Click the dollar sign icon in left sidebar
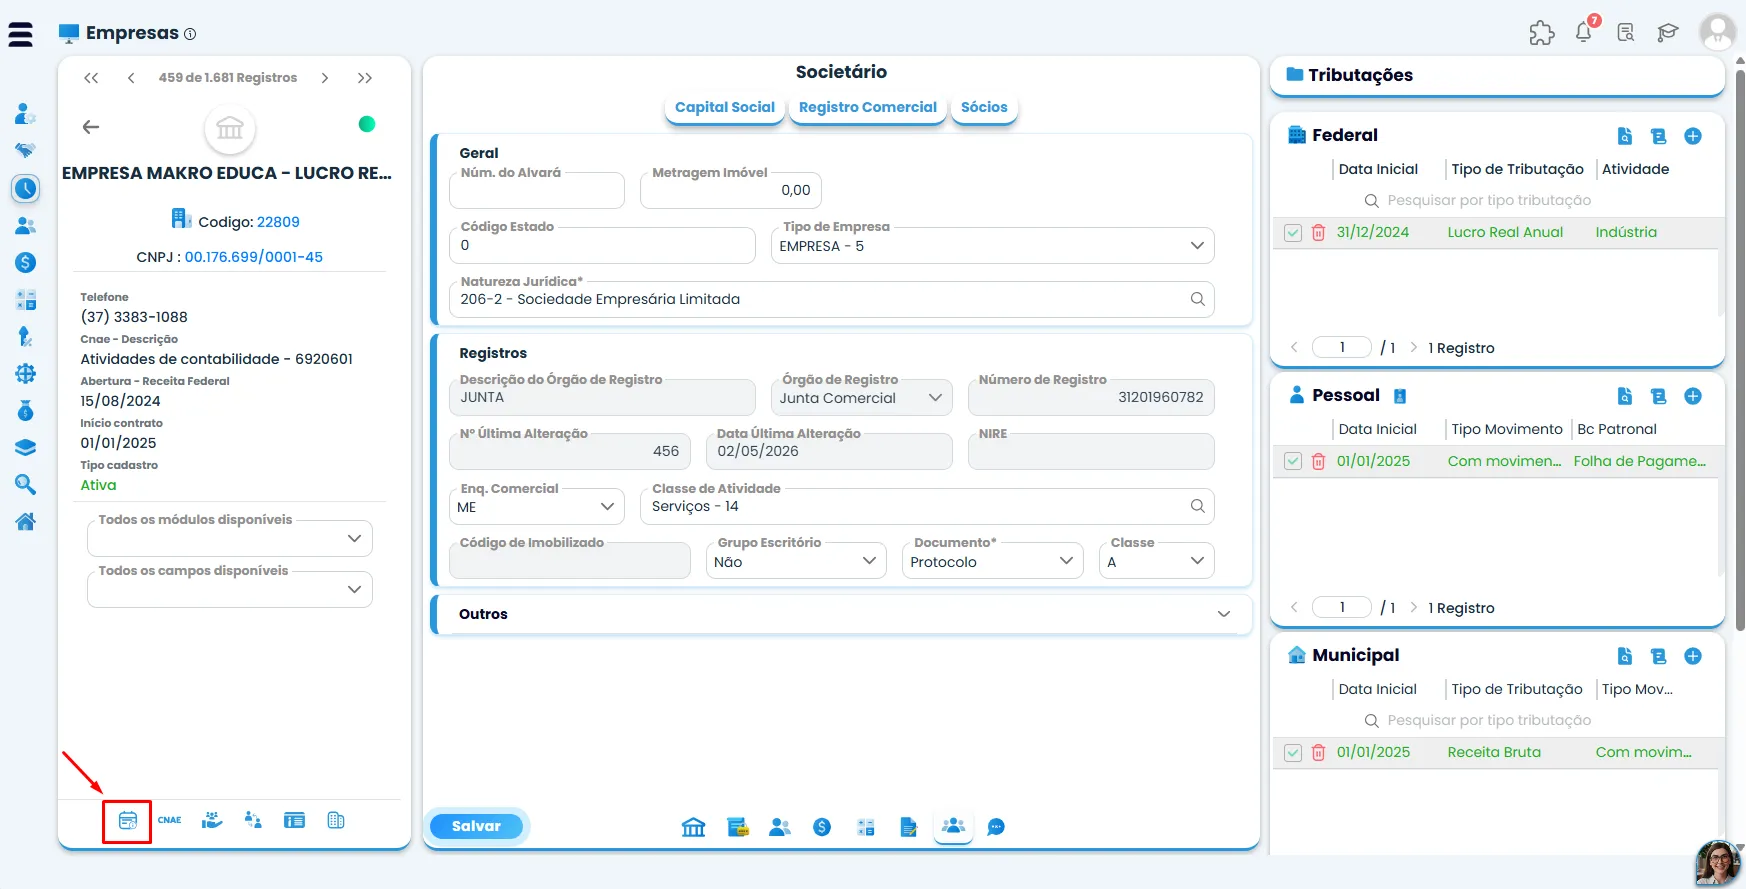Viewport: 1746px width, 889px height. point(26,262)
